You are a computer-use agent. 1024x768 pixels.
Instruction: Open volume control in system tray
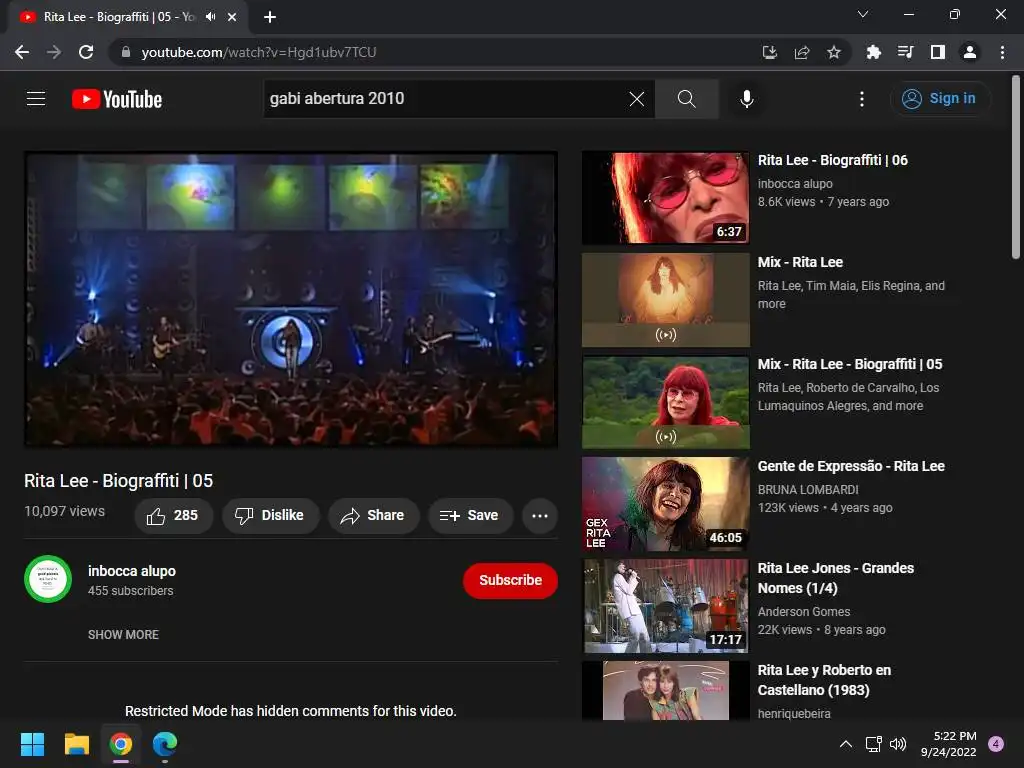tap(898, 744)
